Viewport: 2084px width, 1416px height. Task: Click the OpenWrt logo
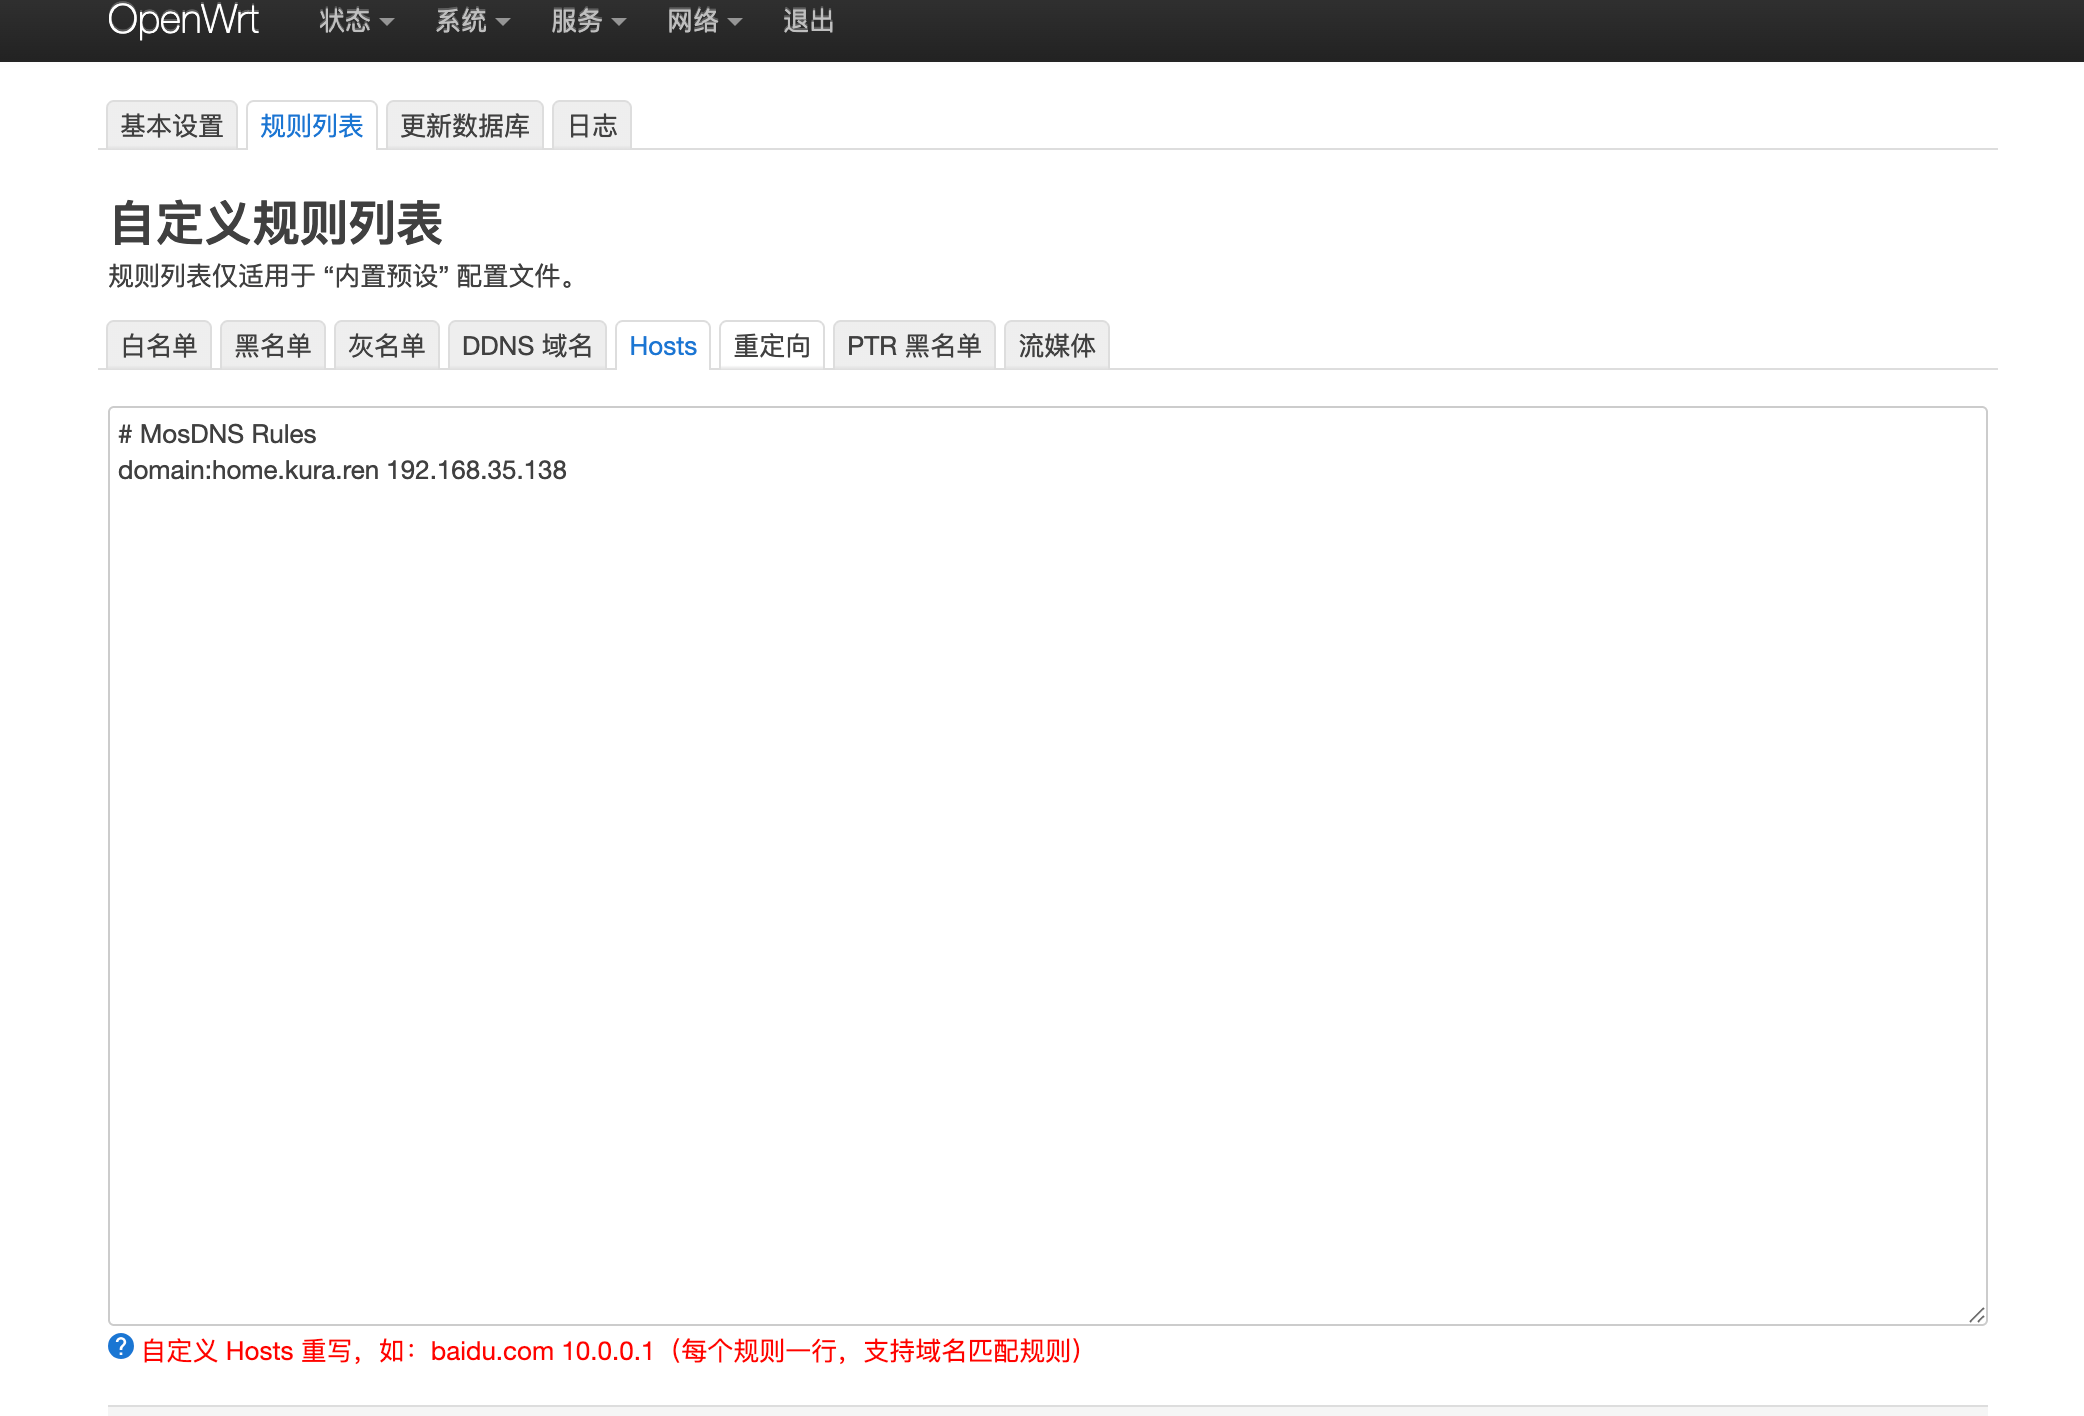(184, 20)
